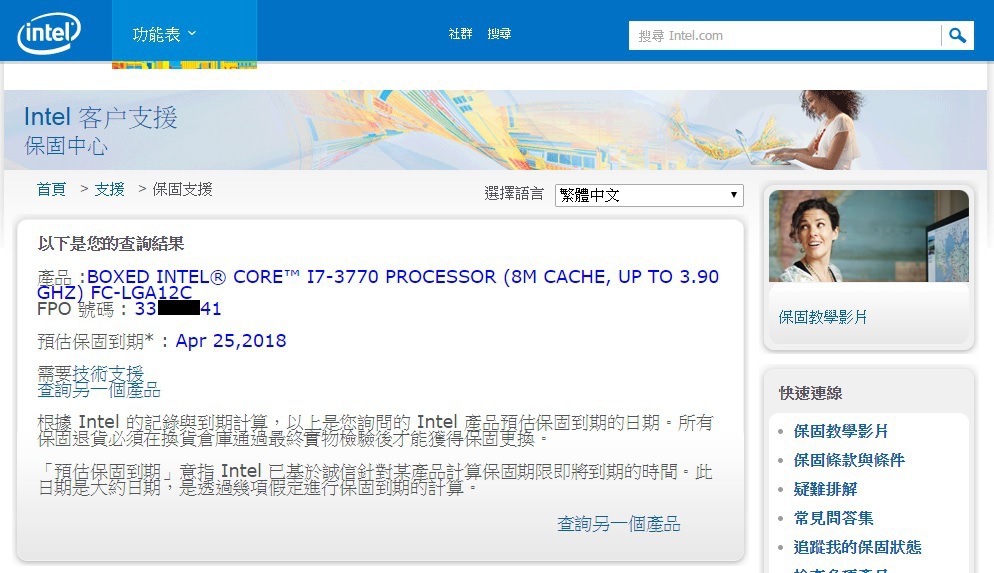Viewport: 994px width, 573px height.
Task: Click 查詢另一個產品 link below 需要技術支援
Action: tap(99, 390)
